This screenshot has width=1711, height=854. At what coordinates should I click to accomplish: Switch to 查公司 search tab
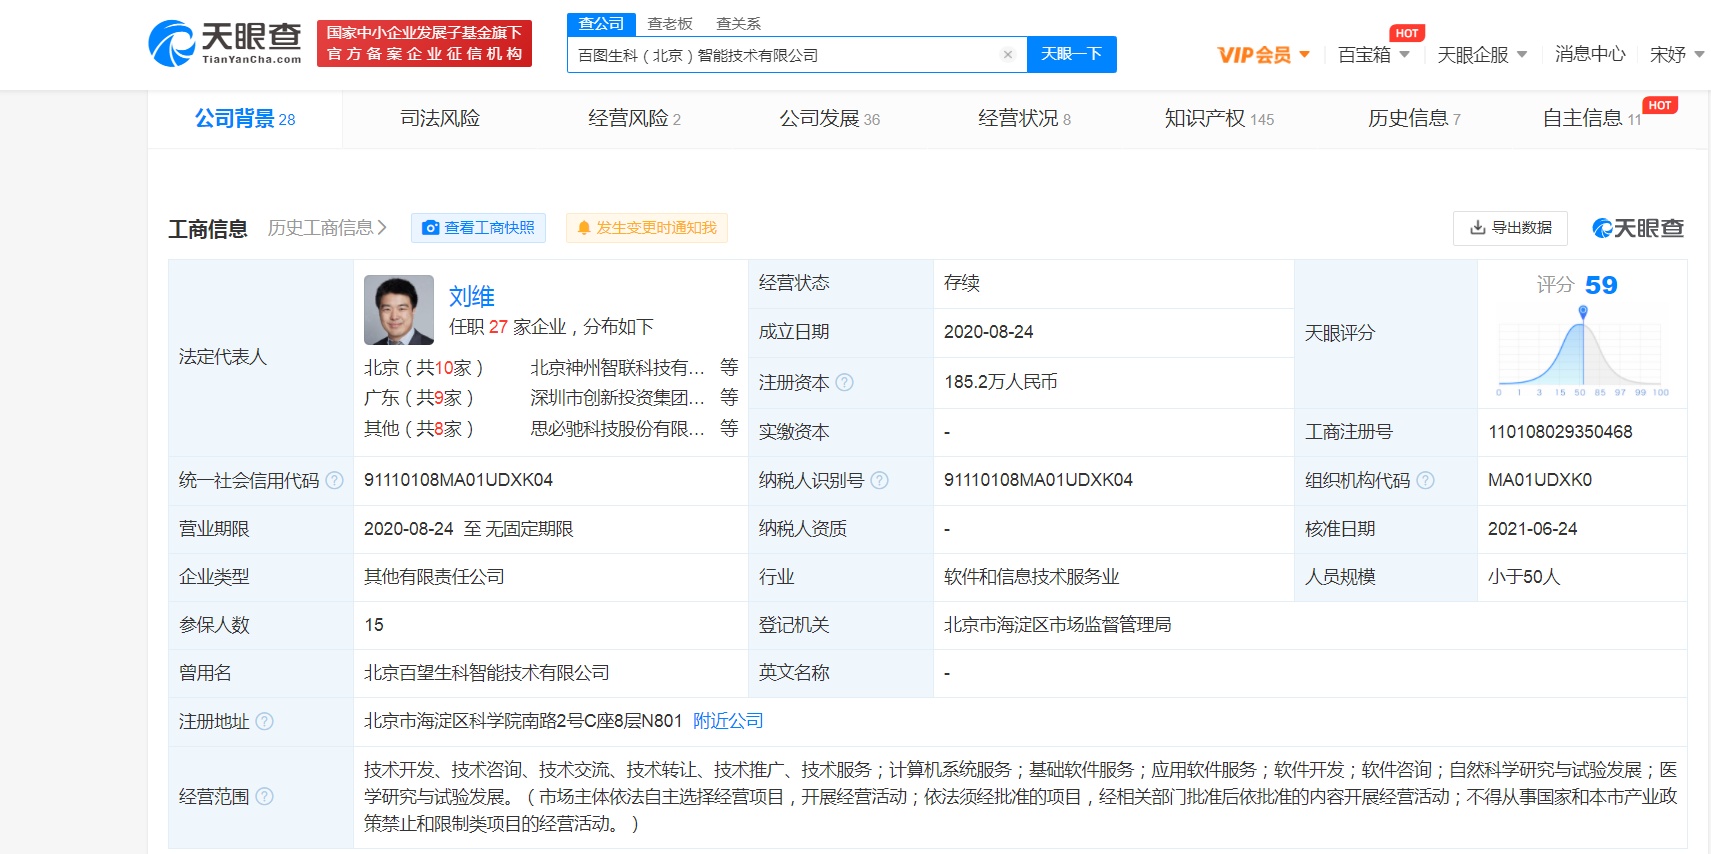(x=601, y=23)
